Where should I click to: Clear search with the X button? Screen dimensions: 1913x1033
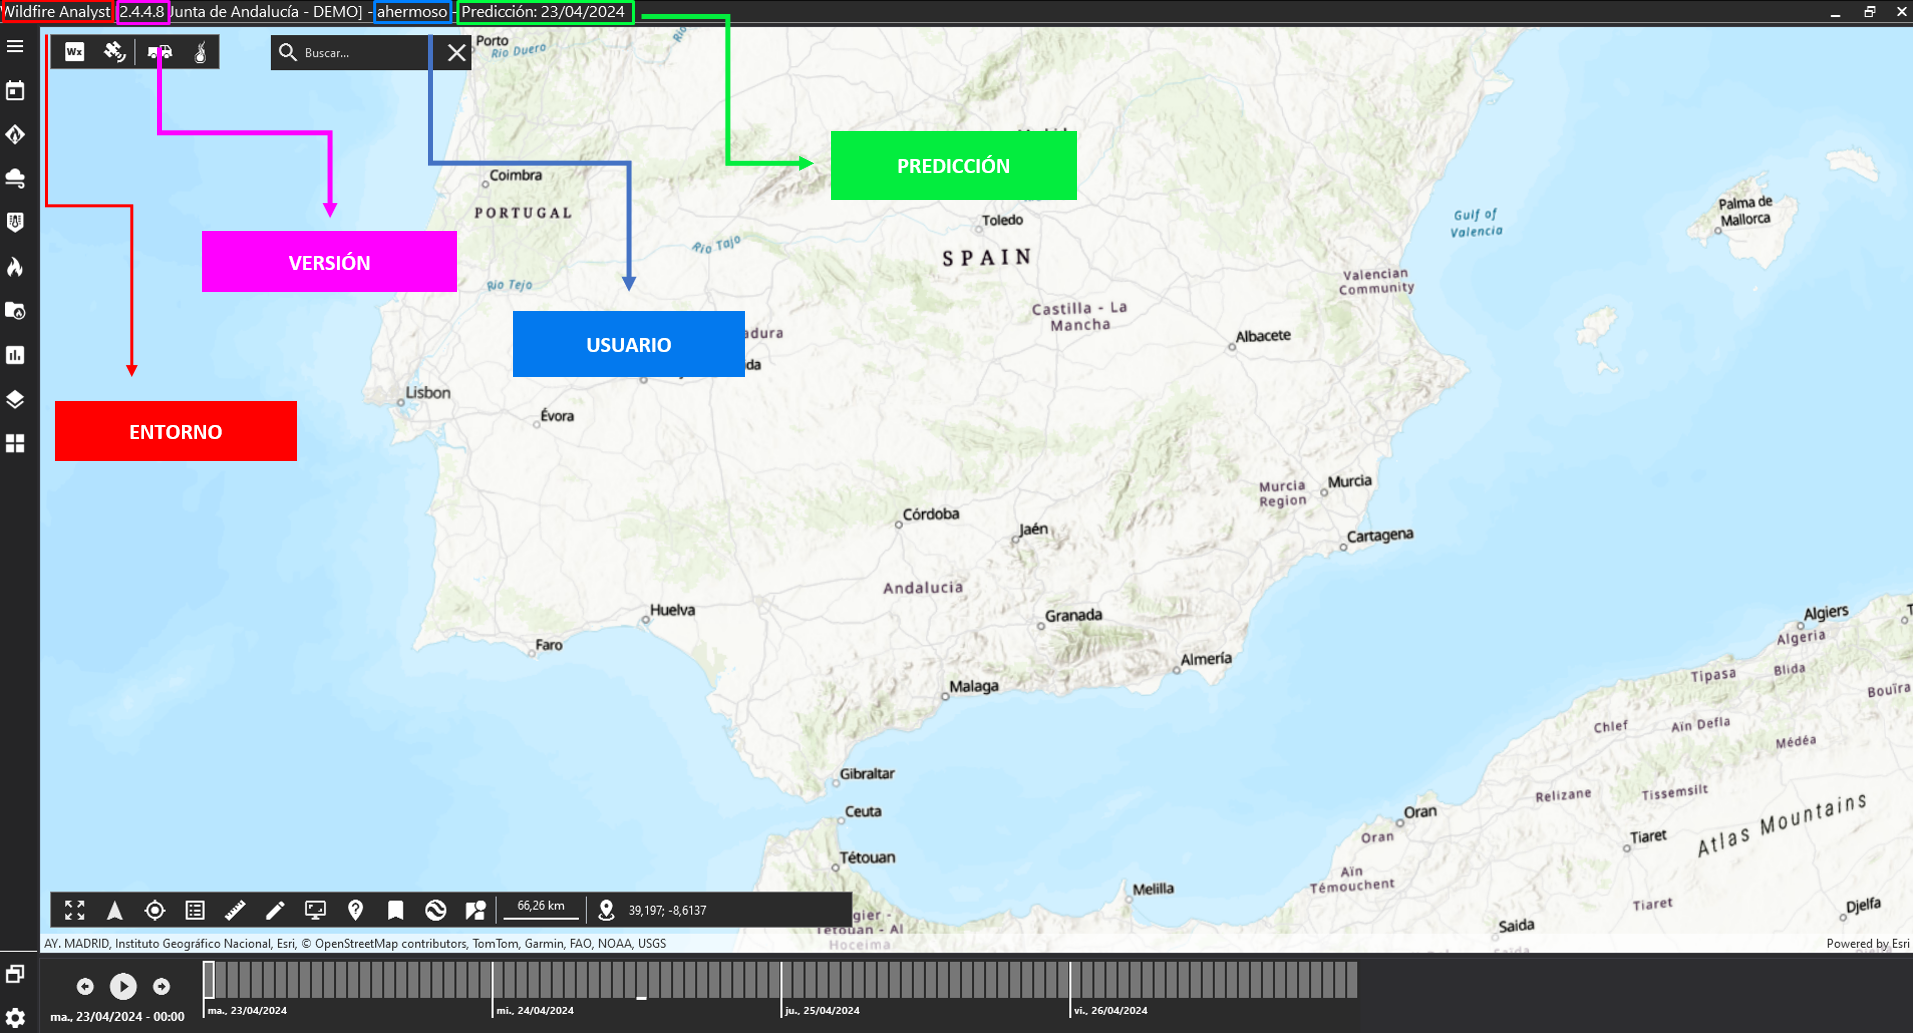(x=456, y=53)
